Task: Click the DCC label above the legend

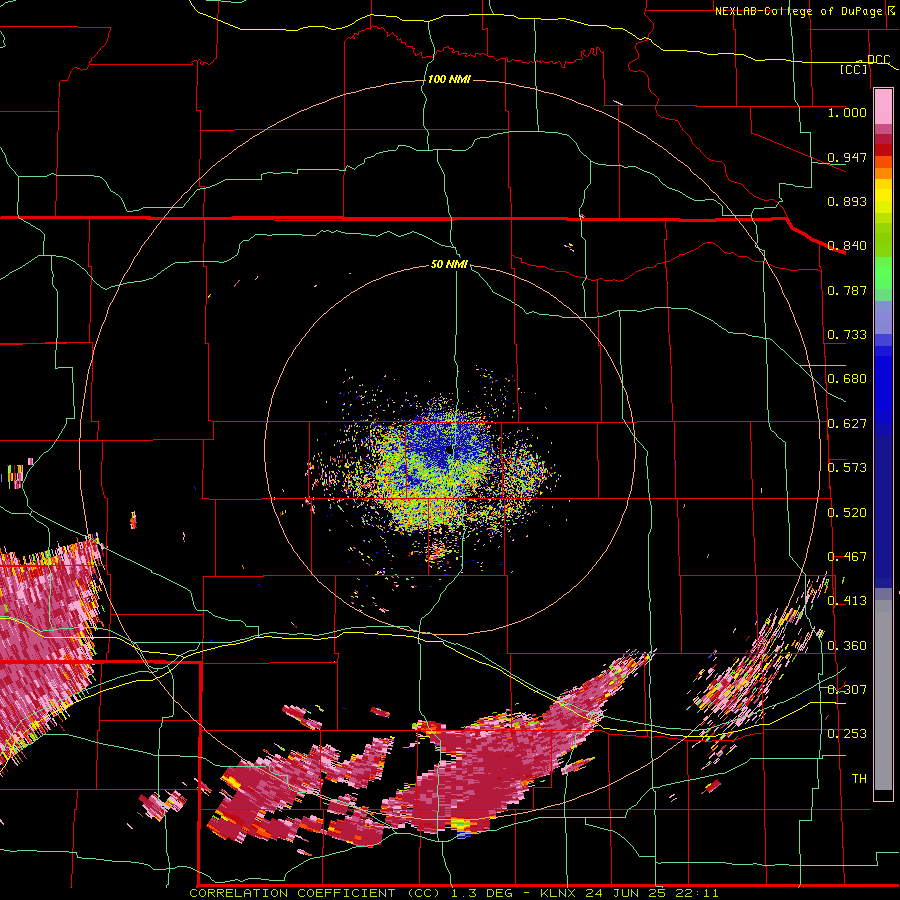Action: pos(878,59)
